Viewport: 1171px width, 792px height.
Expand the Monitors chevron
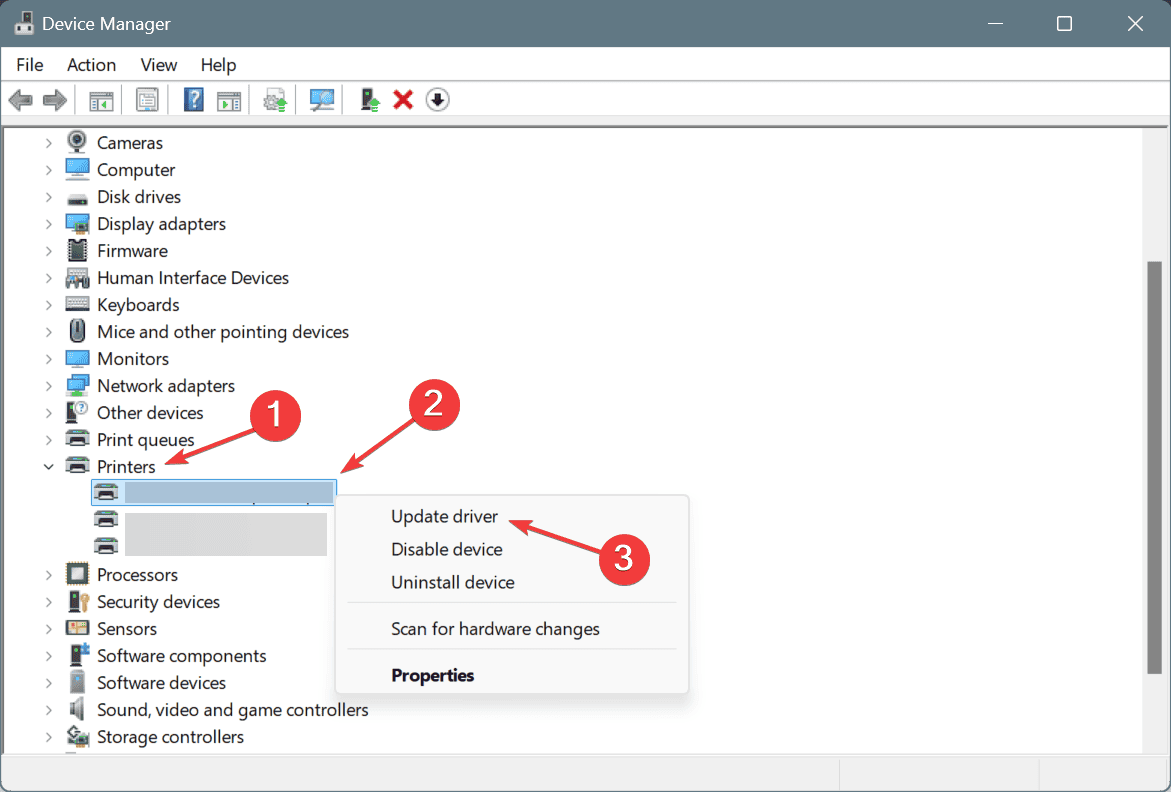[x=49, y=359]
